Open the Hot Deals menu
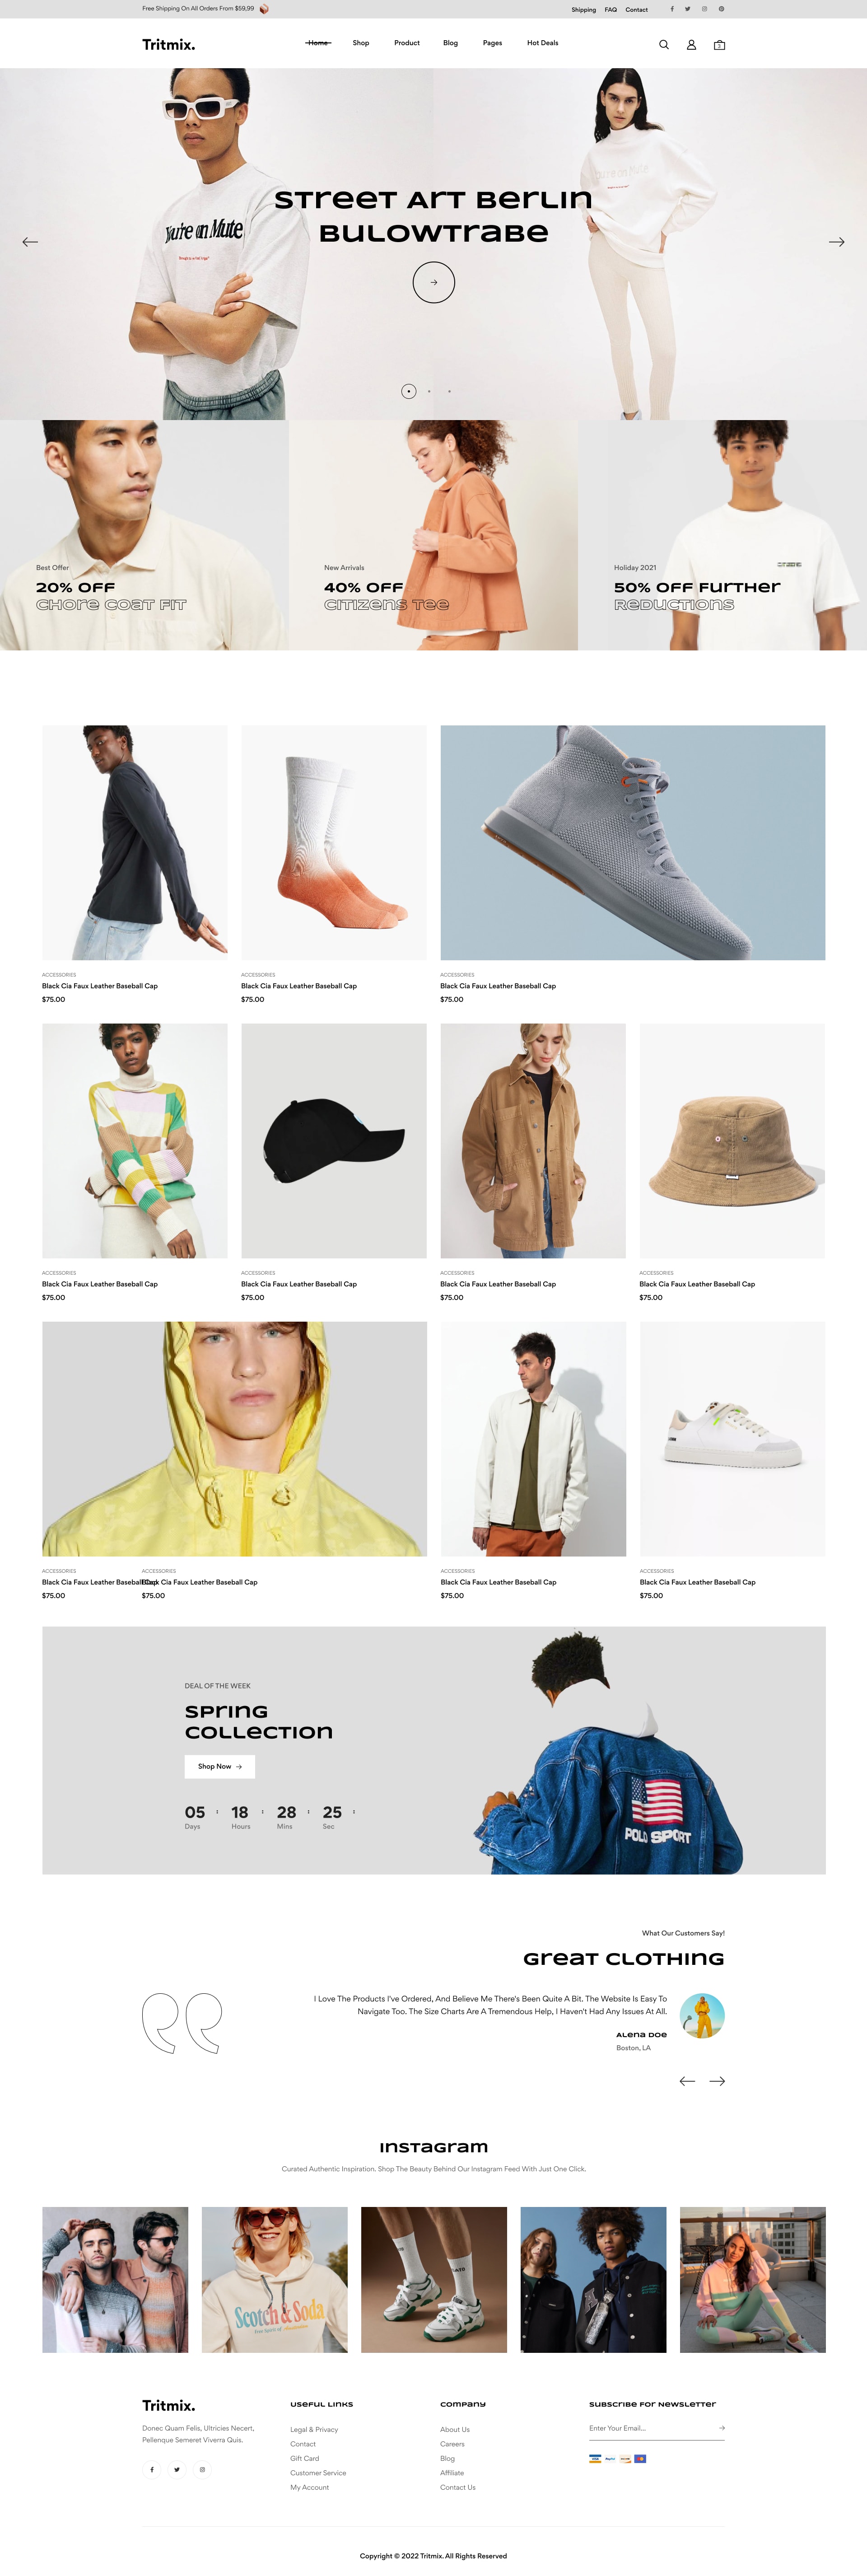 click(543, 43)
